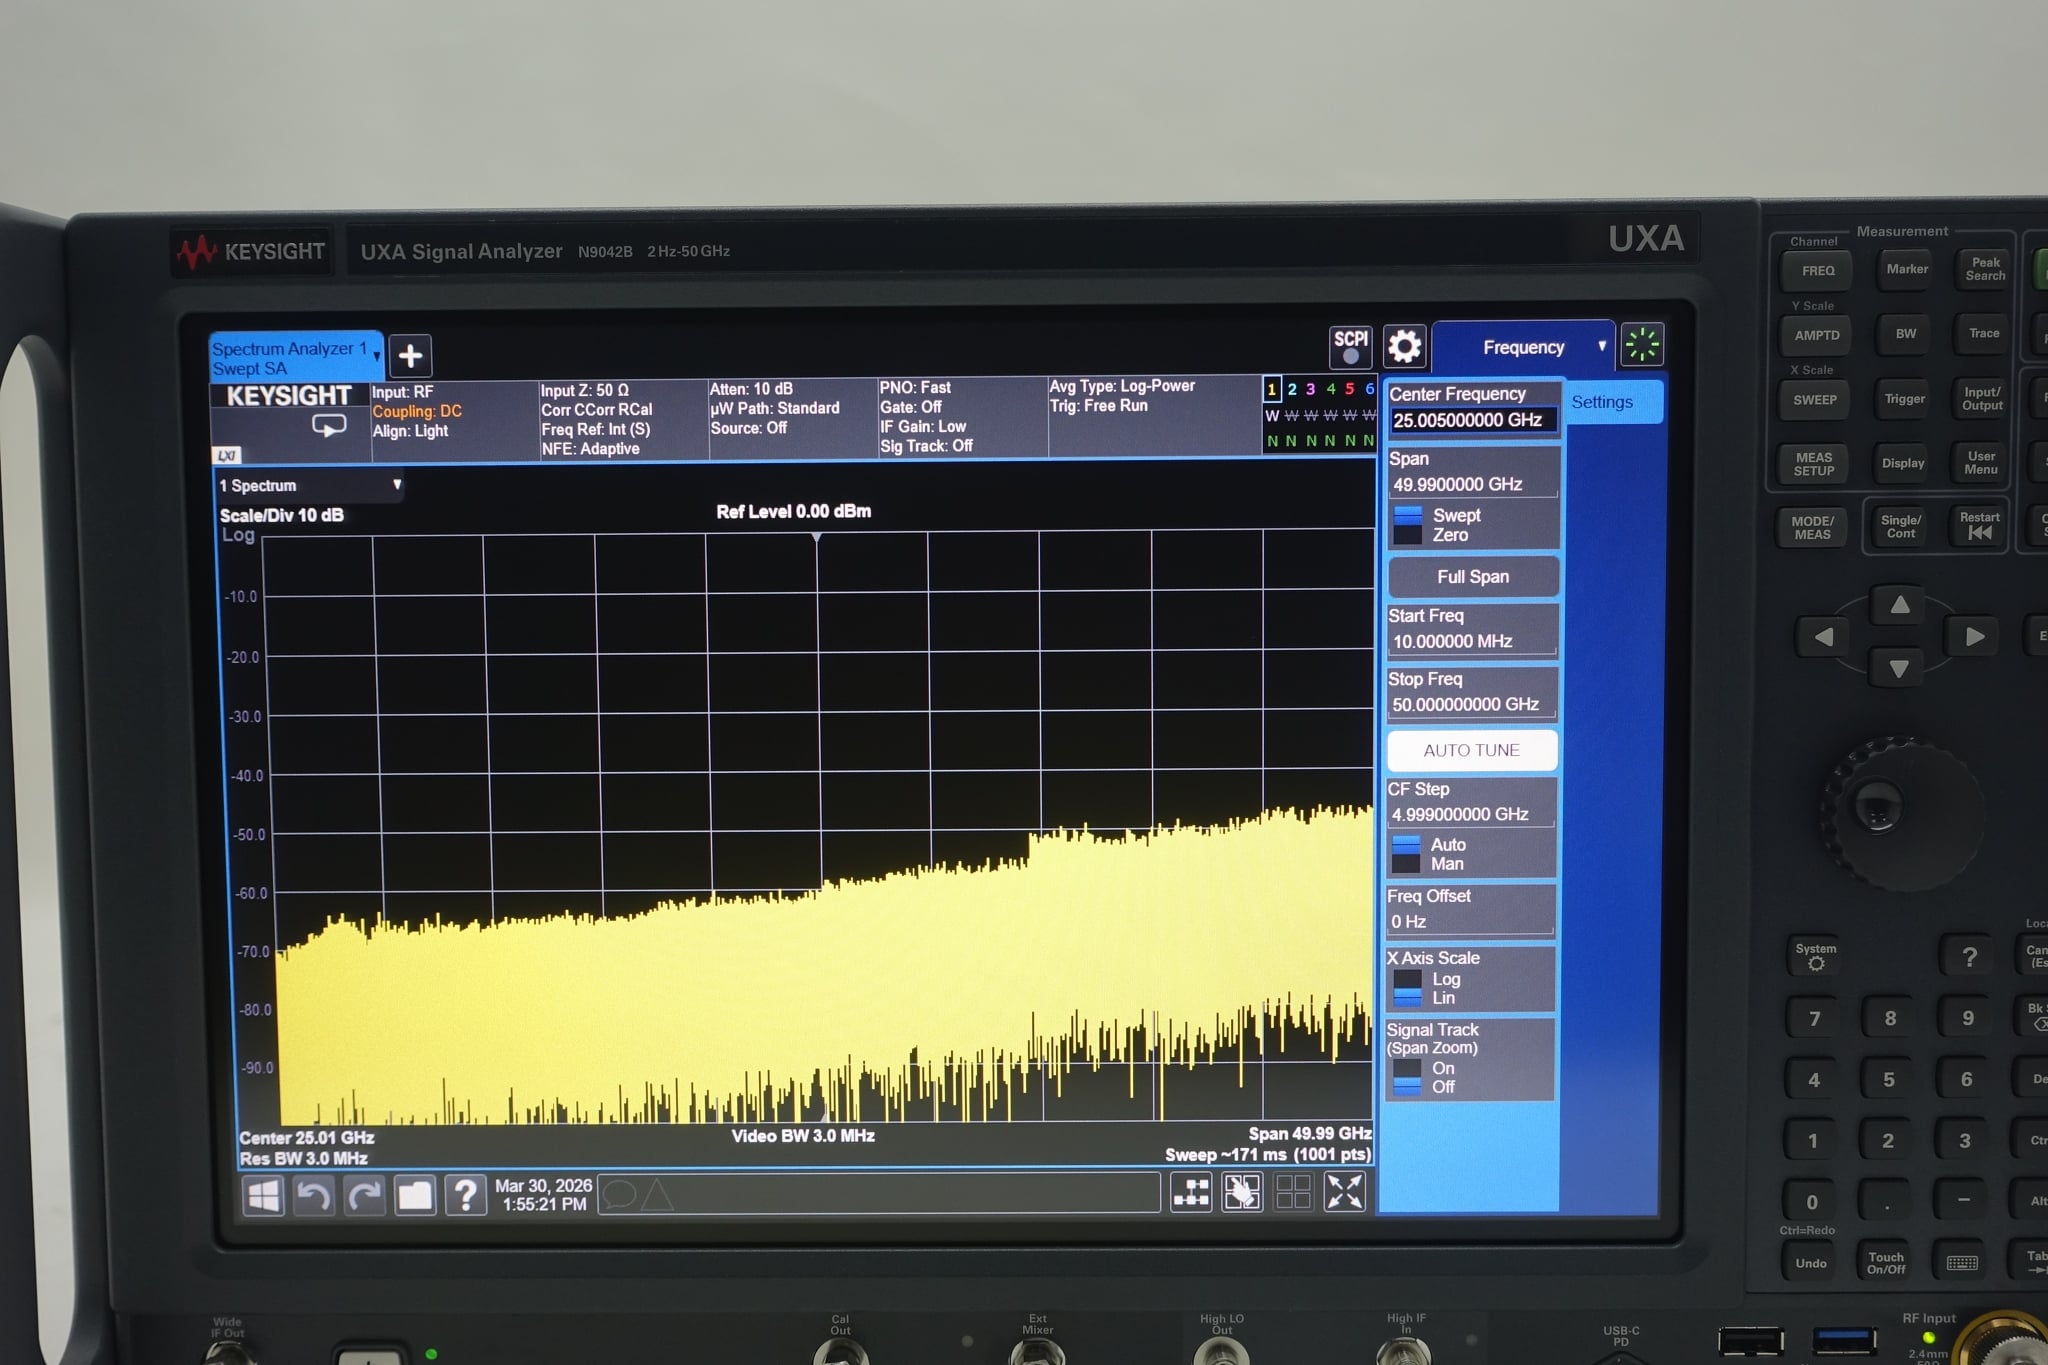Add a new screen with plus button
The width and height of the screenshot is (2048, 1365).
410,355
